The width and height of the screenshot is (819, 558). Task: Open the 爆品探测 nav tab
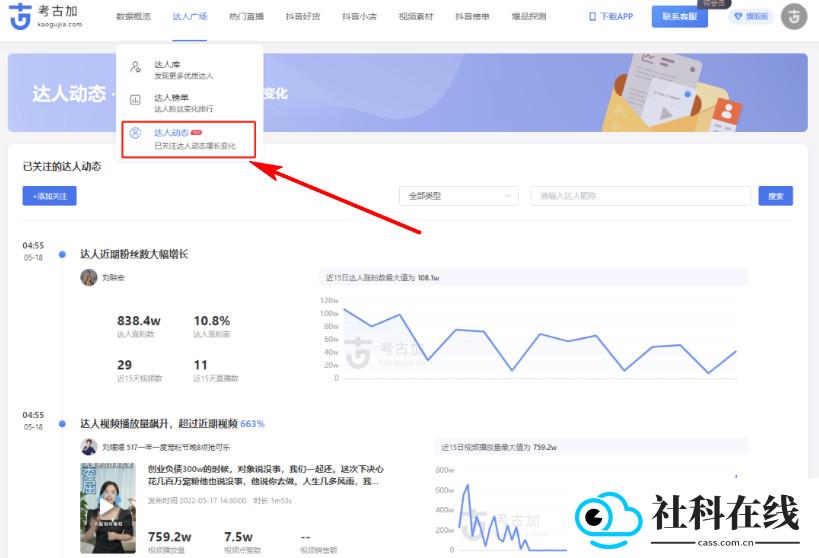pos(529,17)
